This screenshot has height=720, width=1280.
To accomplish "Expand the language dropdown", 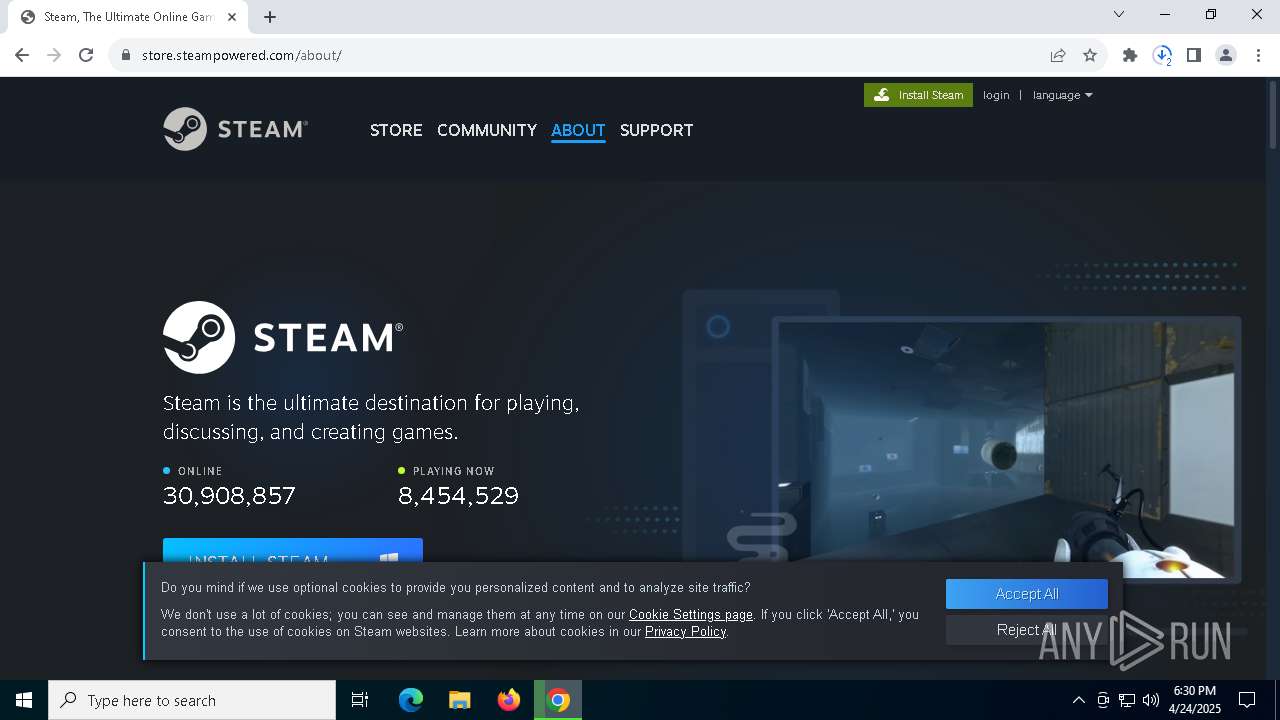I will tap(1062, 95).
